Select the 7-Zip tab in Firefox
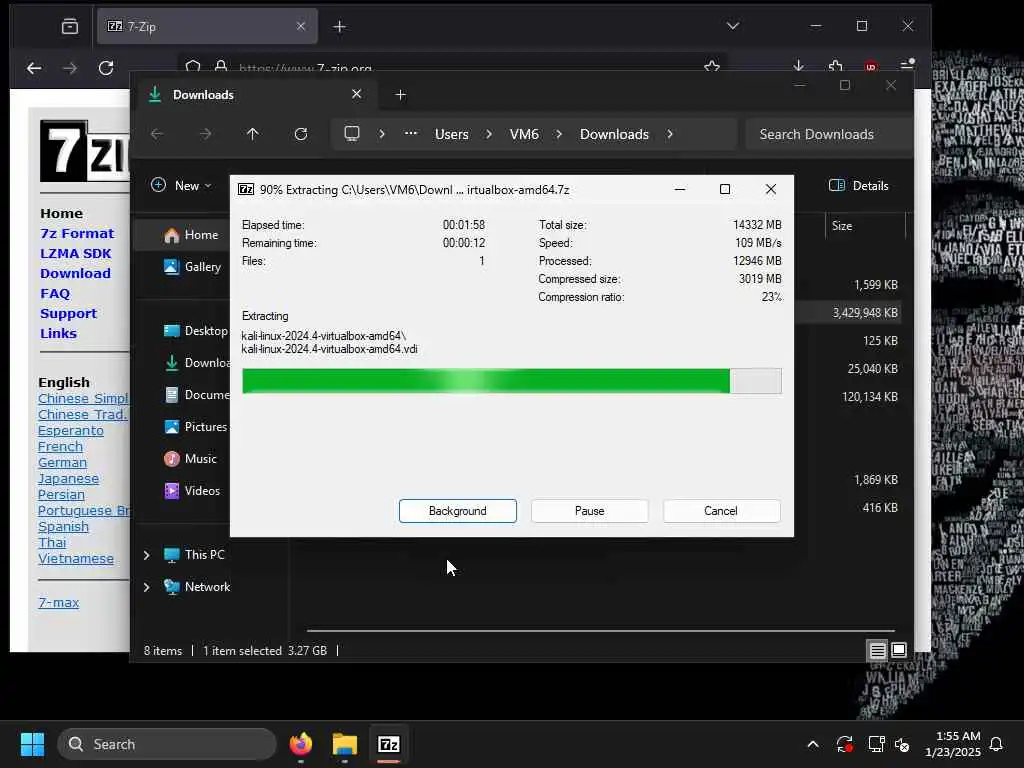Screen dimensions: 1024x768 click(x=207, y=26)
